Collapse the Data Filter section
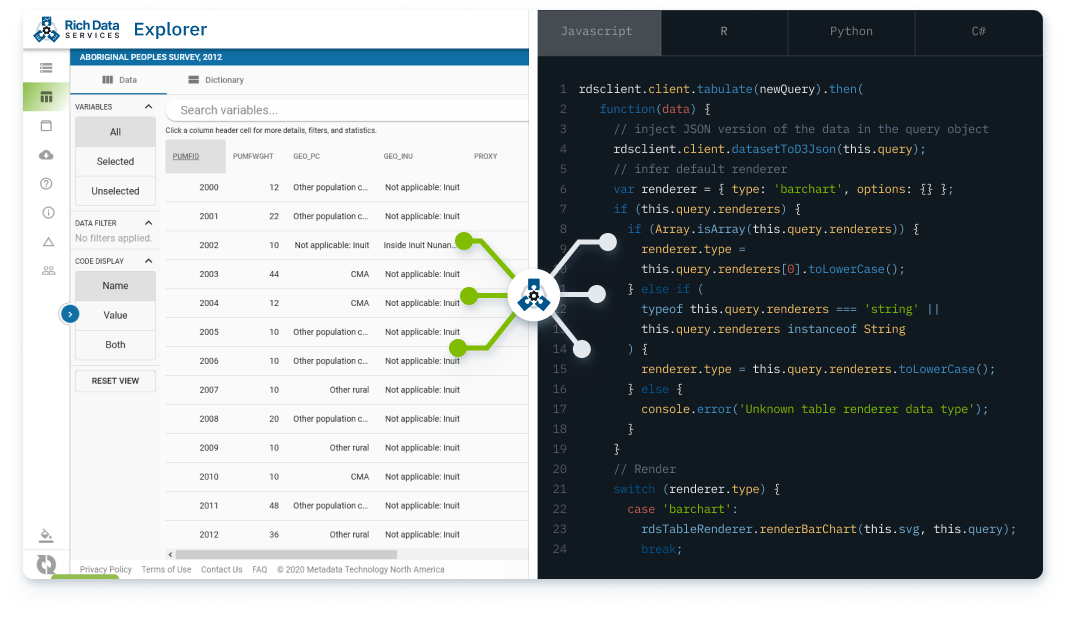 click(x=148, y=223)
